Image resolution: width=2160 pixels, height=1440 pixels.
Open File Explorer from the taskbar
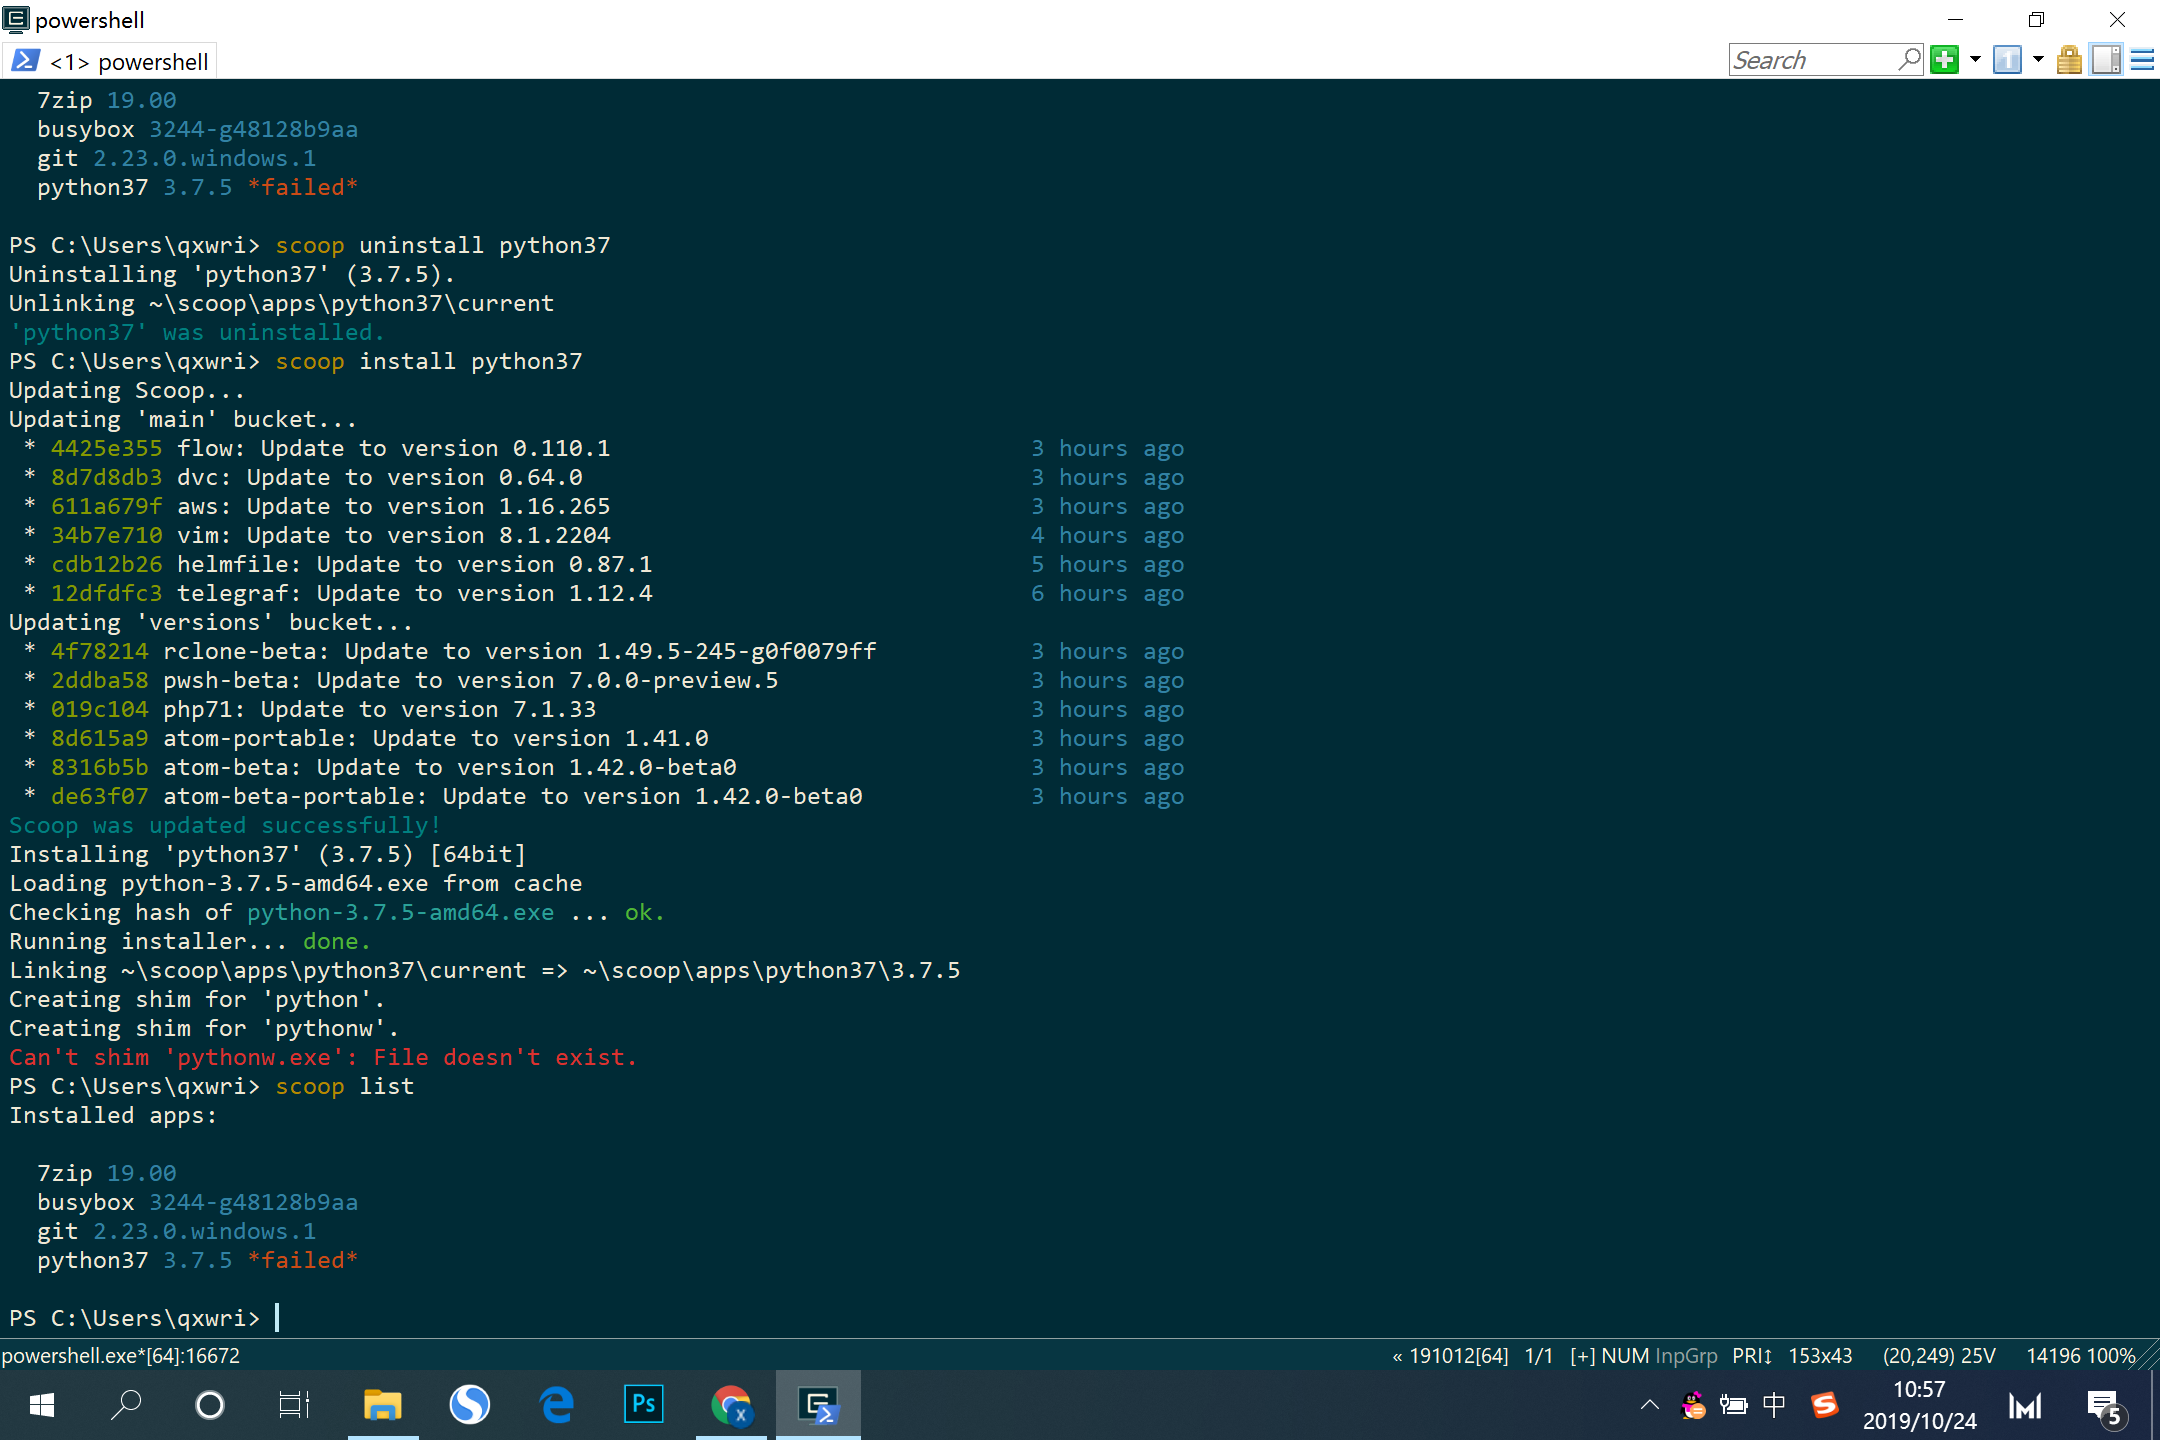(383, 1404)
